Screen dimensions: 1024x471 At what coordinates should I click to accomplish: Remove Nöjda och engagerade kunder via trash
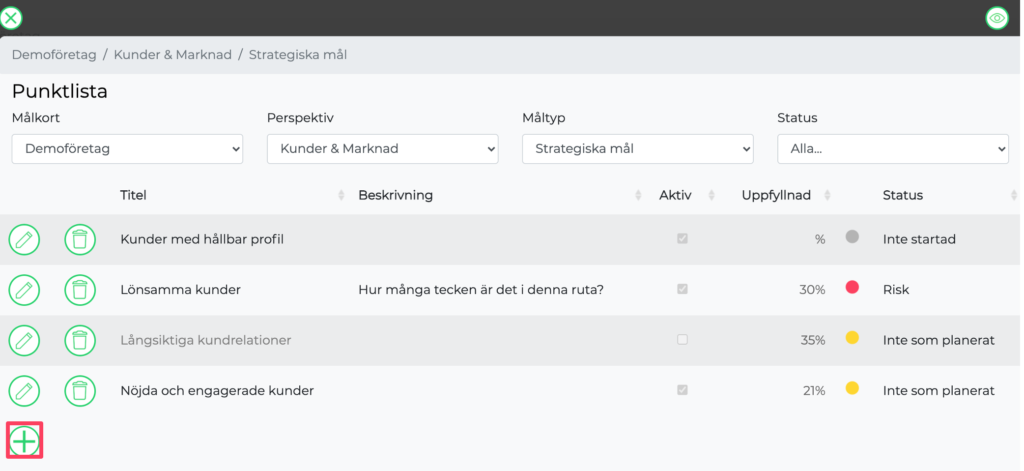80,391
